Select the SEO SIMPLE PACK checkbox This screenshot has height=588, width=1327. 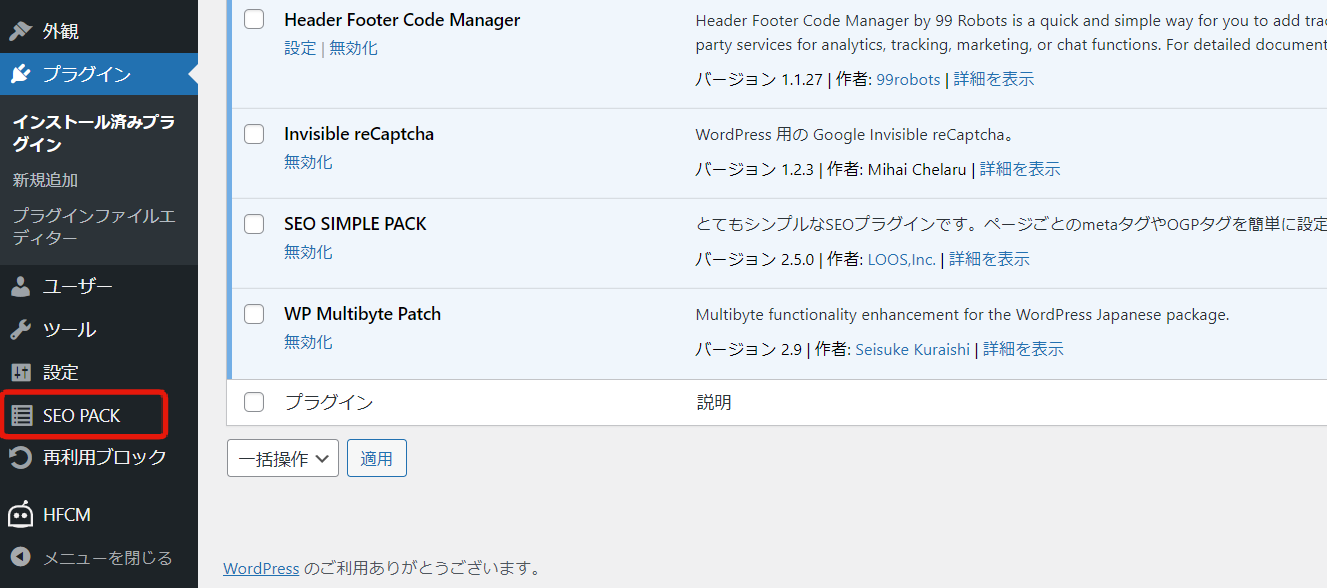(254, 224)
